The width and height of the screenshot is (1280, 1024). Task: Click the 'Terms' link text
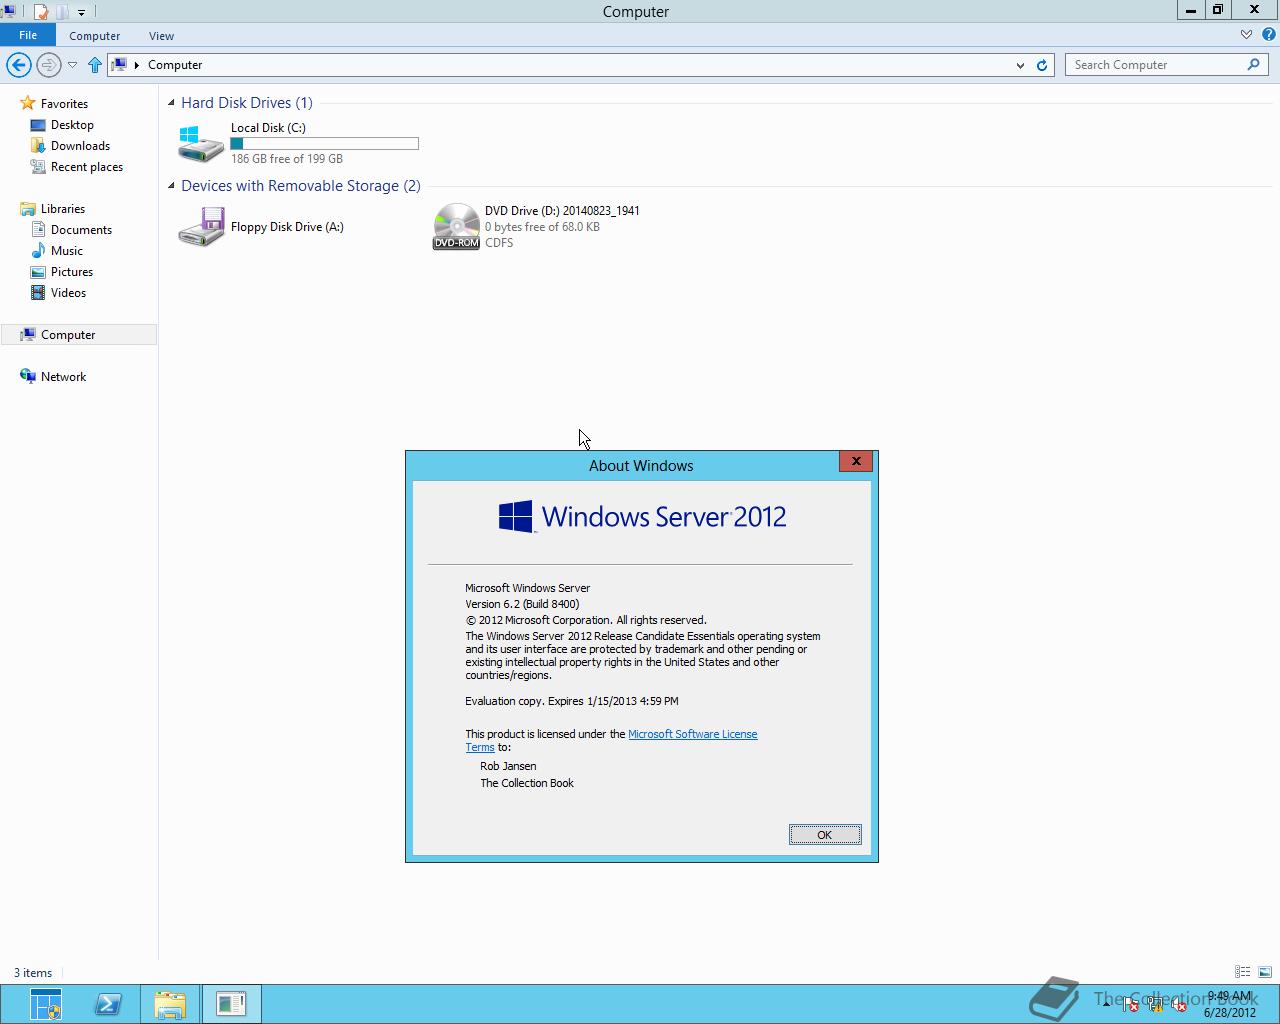(480, 747)
